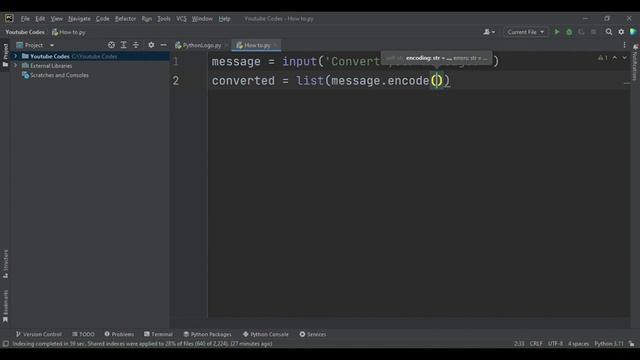Open Project panel options gear
Screen dimensions: 640x360
pyautogui.click(x=151, y=45)
